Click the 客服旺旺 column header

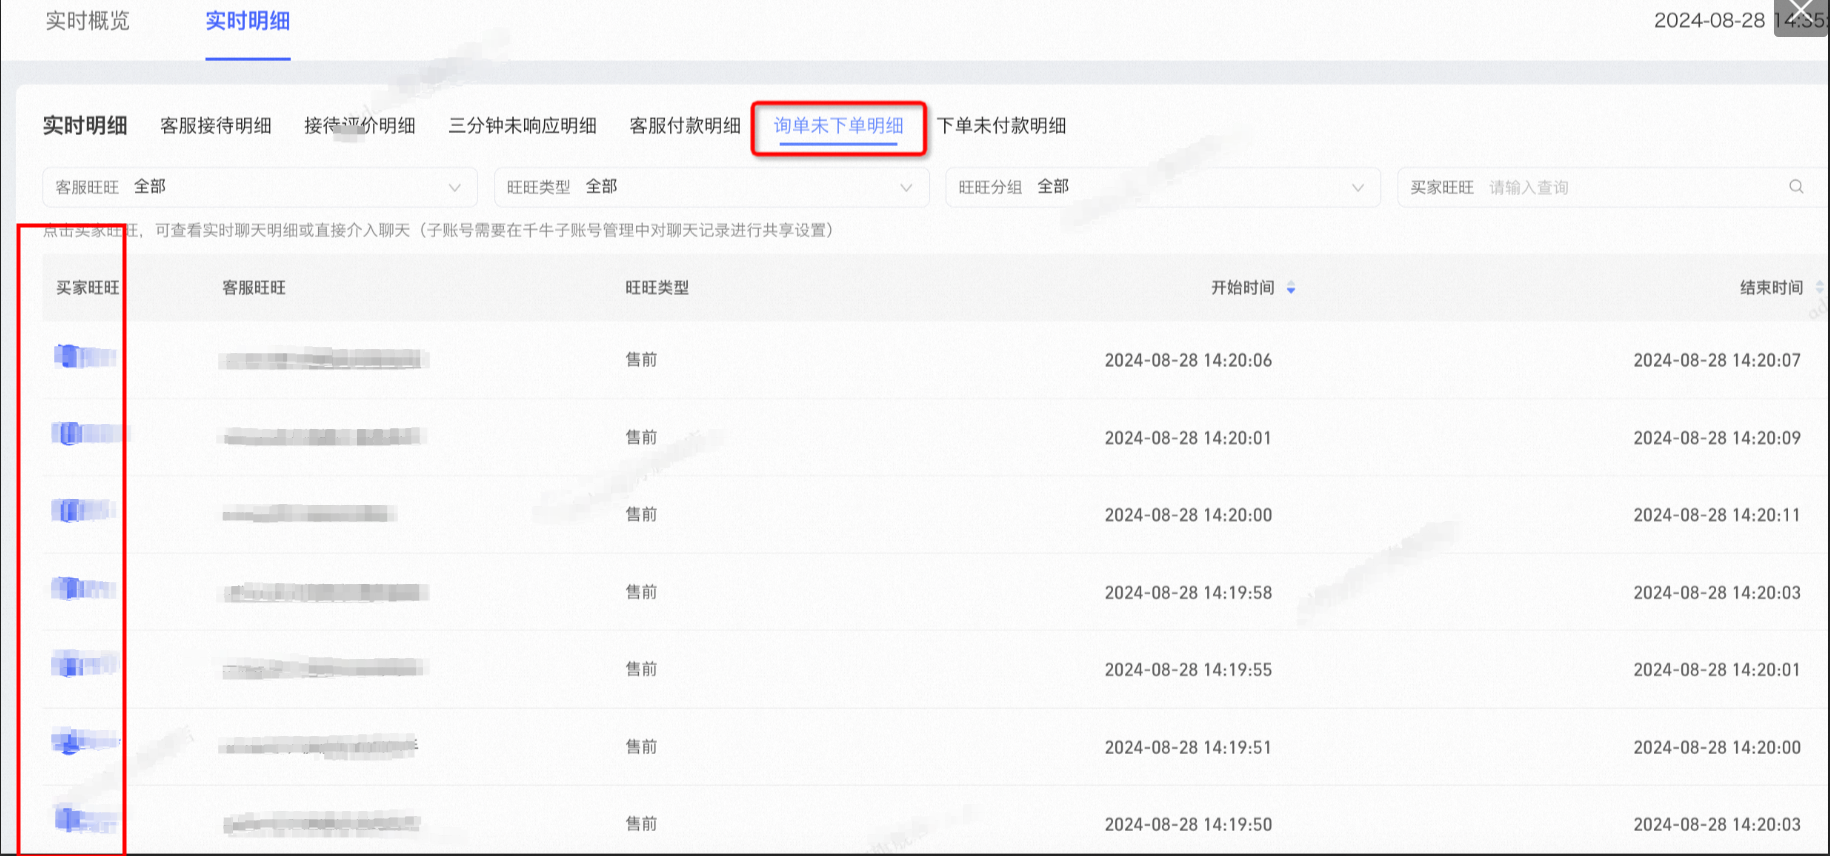point(254,288)
